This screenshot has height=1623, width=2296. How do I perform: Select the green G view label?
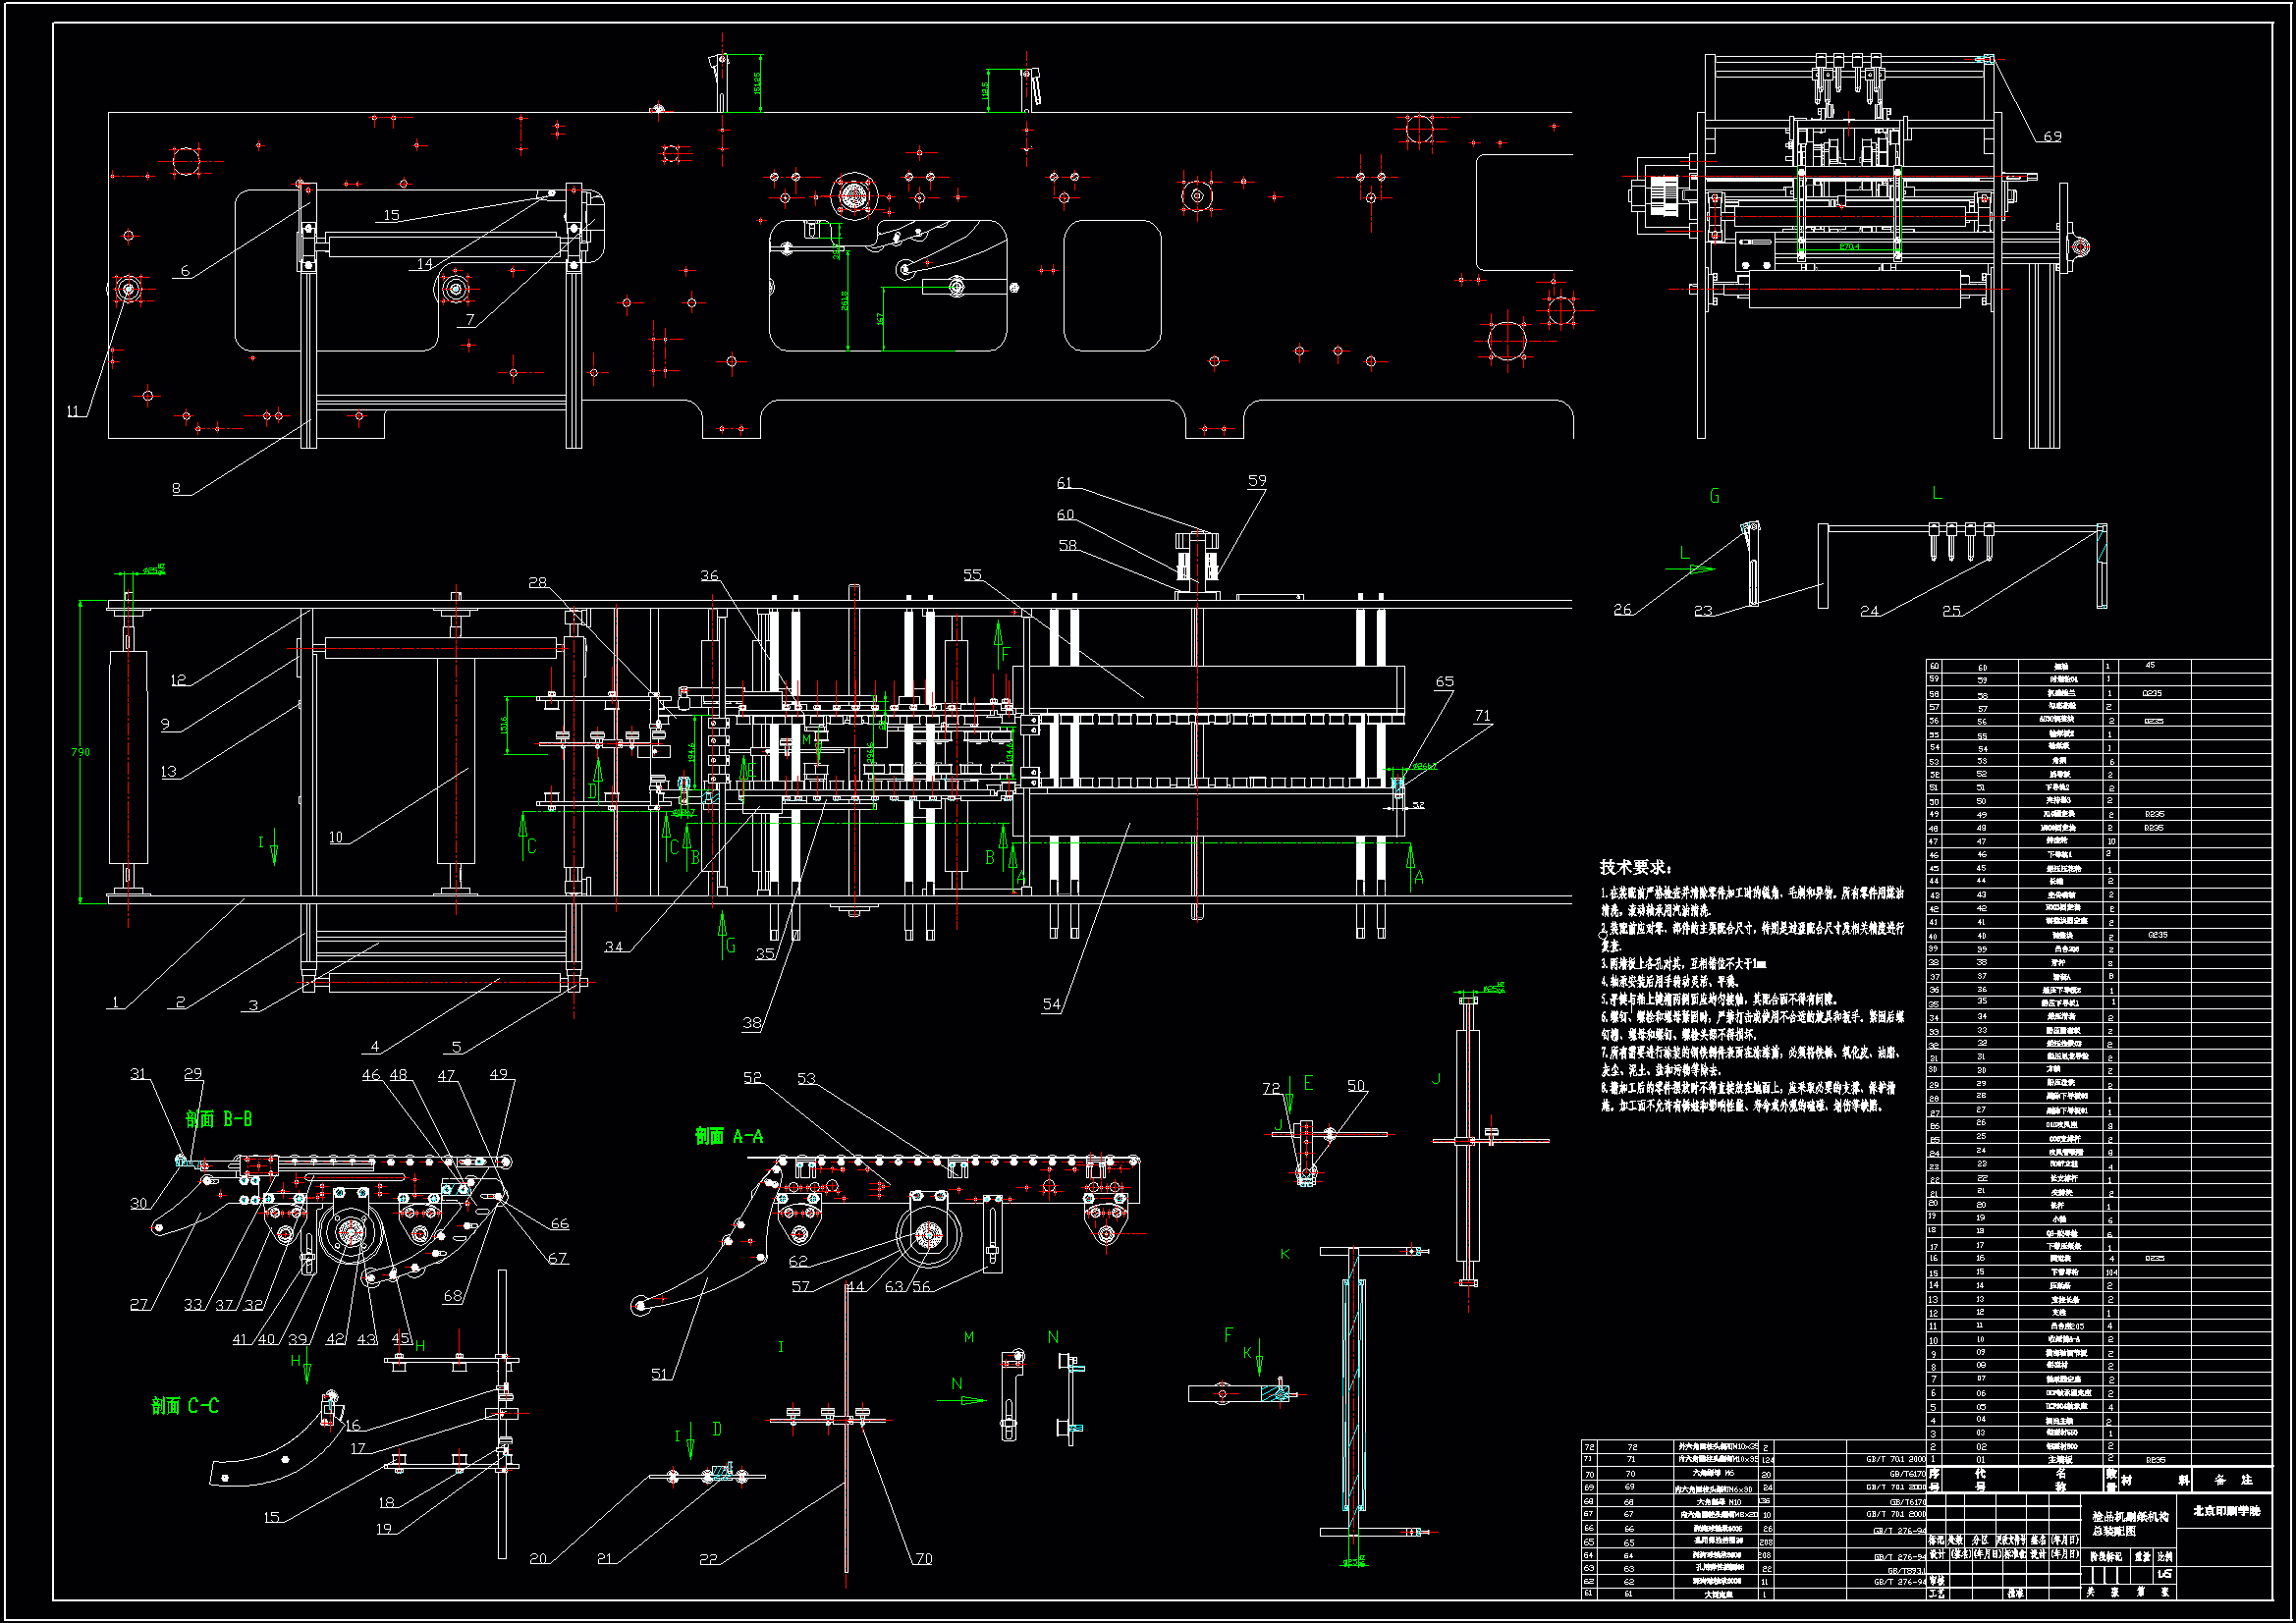1714,496
